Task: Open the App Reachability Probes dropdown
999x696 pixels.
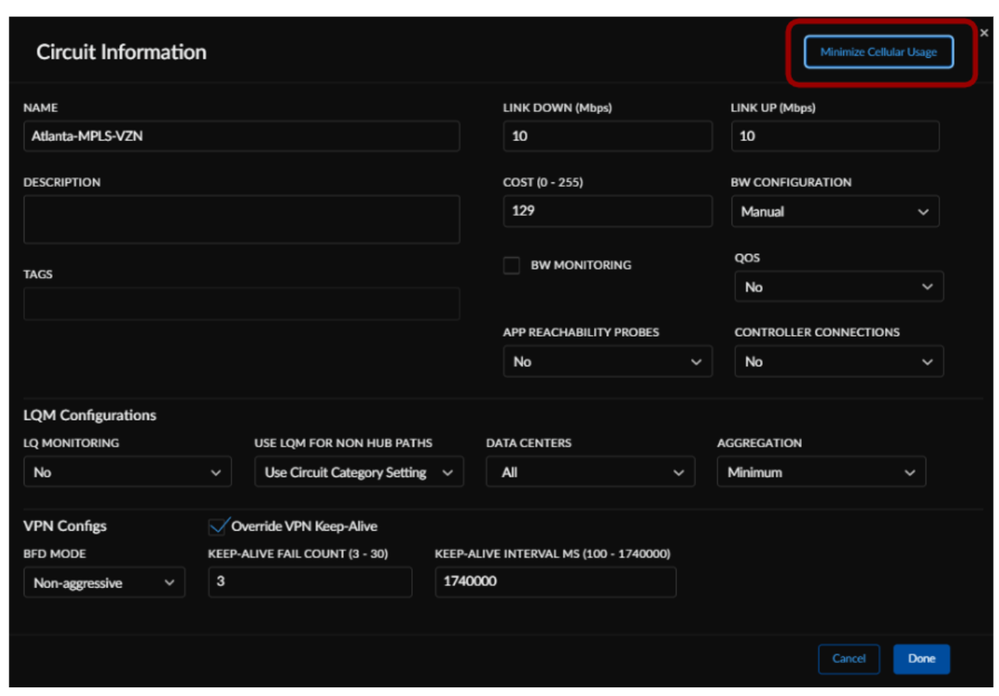Action: (607, 362)
